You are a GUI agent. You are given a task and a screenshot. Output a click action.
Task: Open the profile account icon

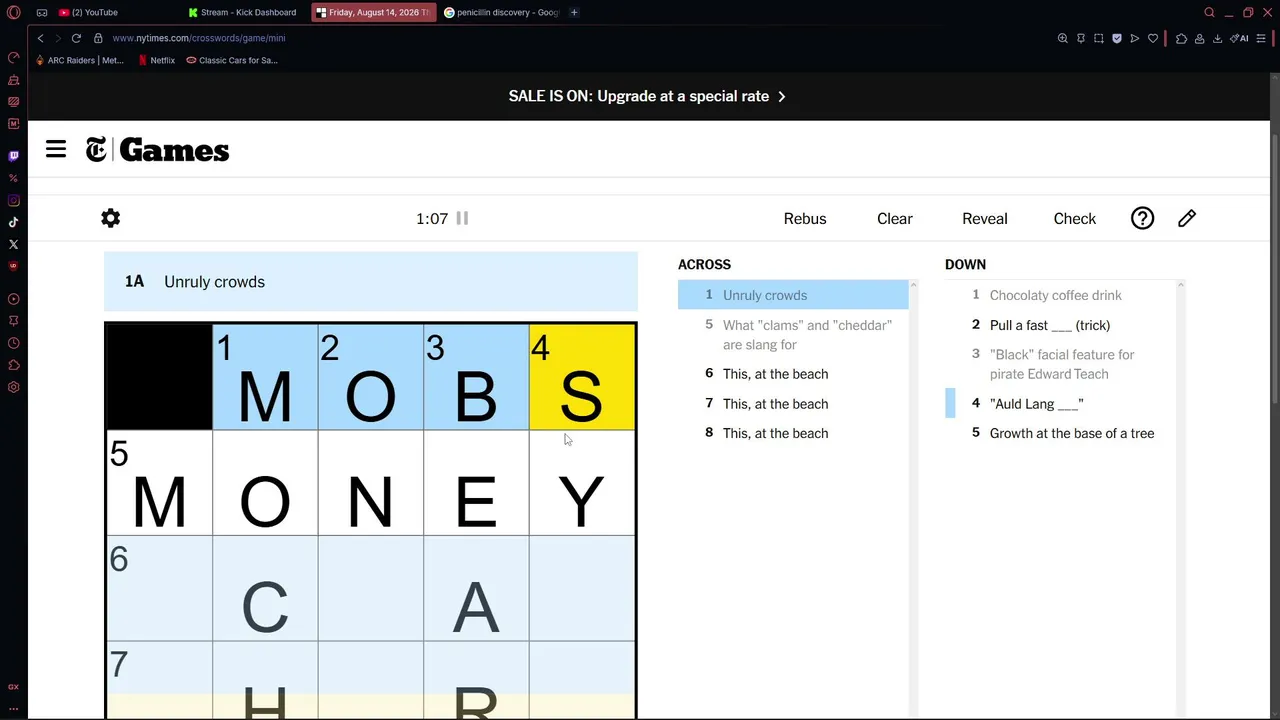point(1199,38)
